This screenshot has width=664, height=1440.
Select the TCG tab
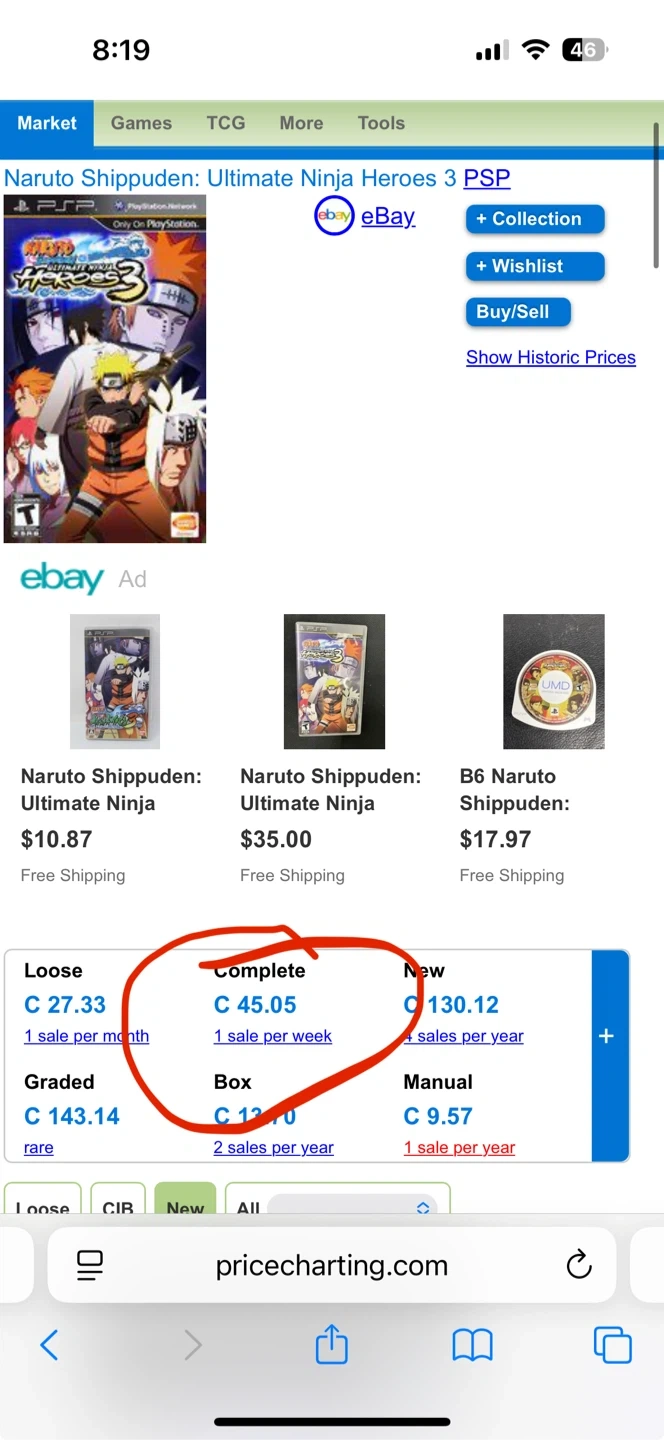pos(226,123)
